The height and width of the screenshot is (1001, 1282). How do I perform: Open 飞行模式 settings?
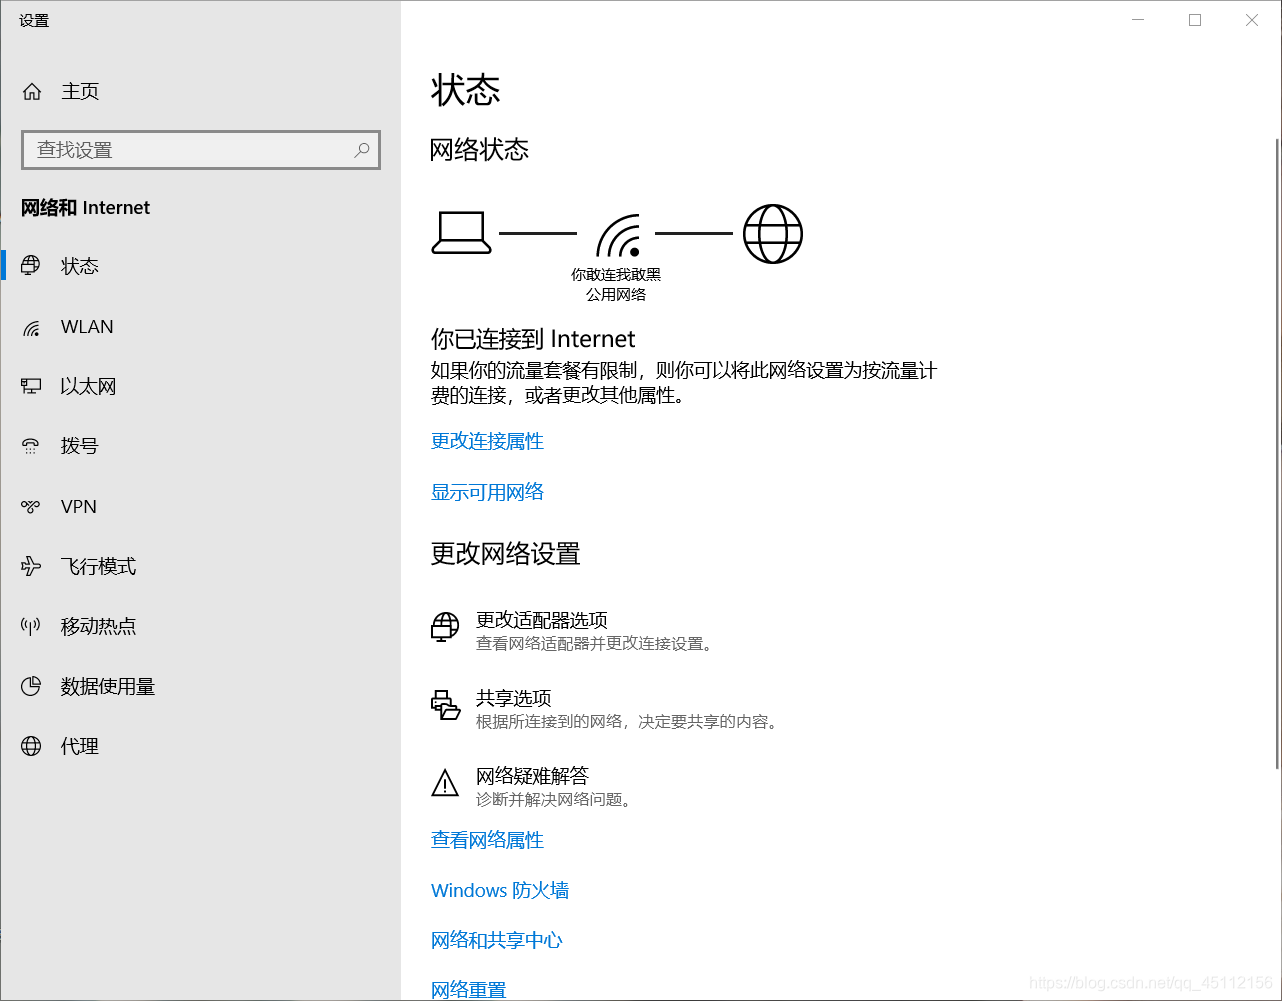coord(200,566)
